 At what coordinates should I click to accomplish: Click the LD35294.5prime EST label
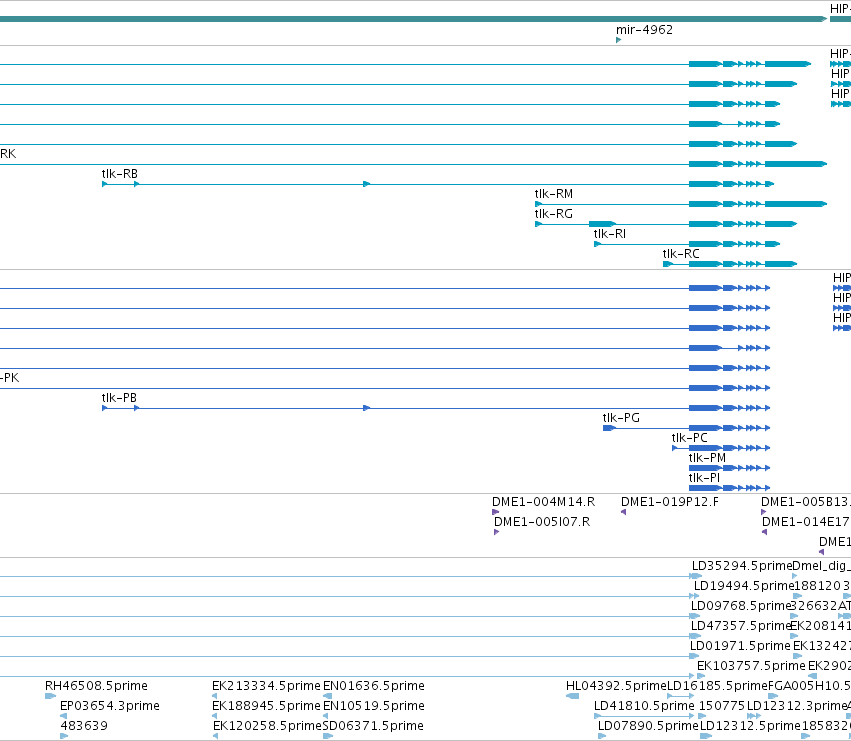pyautogui.click(x=742, y=566)
